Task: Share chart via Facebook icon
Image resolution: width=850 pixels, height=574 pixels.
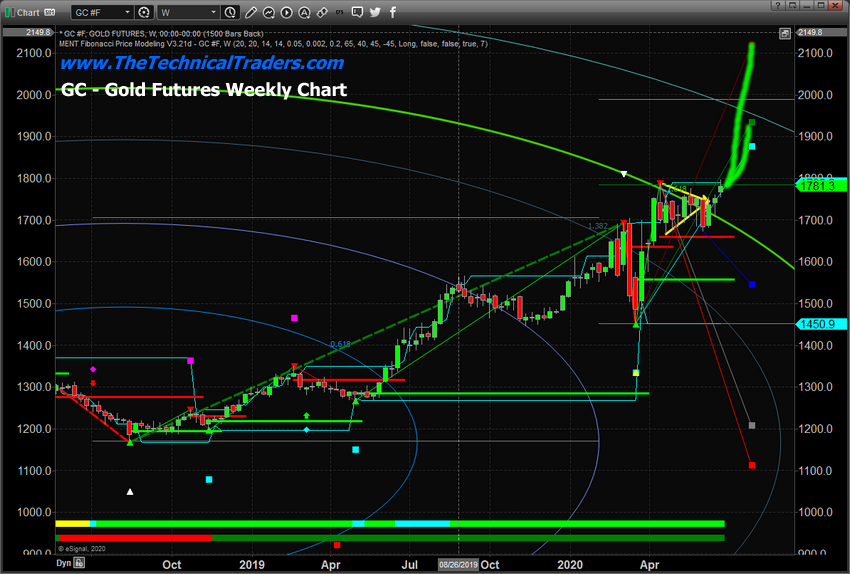Action: coord(392,12)
